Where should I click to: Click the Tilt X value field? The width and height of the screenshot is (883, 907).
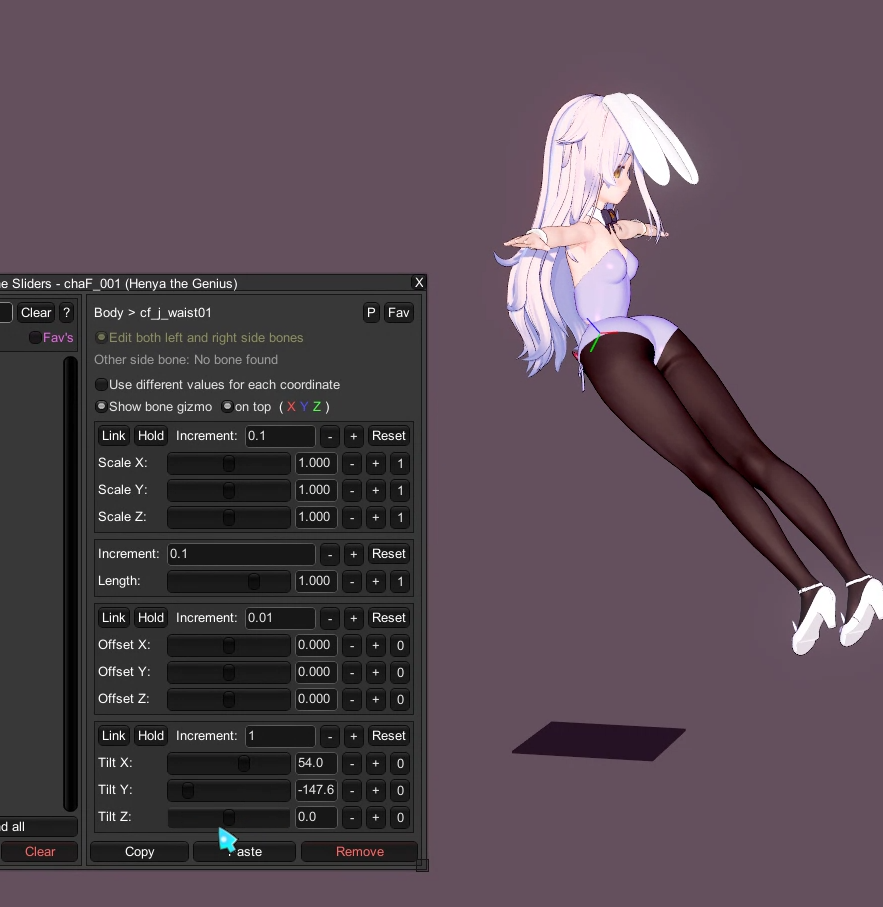click(316, 763)
